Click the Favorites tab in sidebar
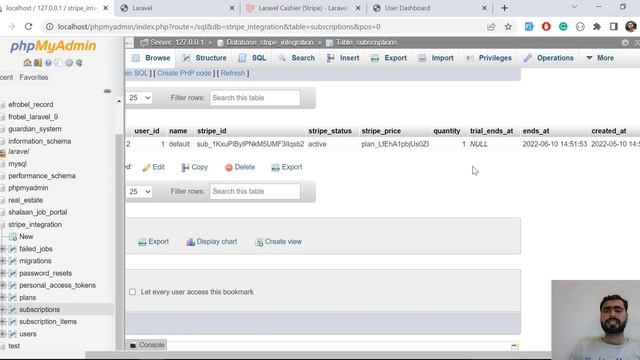Screen dimensions: 640x360 [x=33, y=77]
